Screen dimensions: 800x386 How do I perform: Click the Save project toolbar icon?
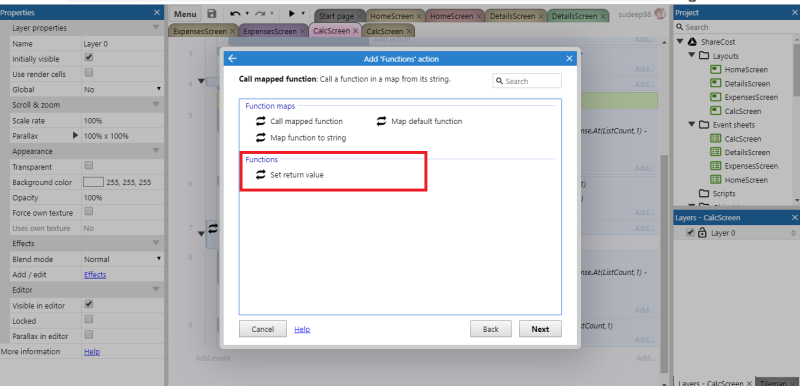(211, 14)
